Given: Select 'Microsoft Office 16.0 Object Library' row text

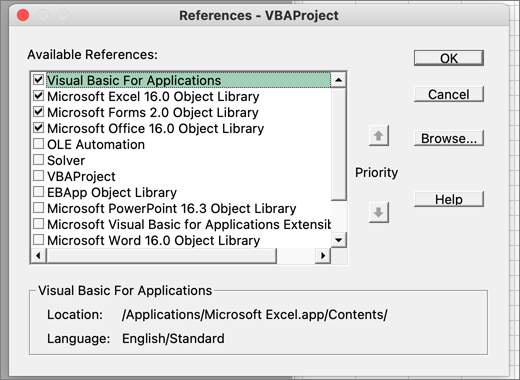Looking at the screenshot, I should point(155,128).
